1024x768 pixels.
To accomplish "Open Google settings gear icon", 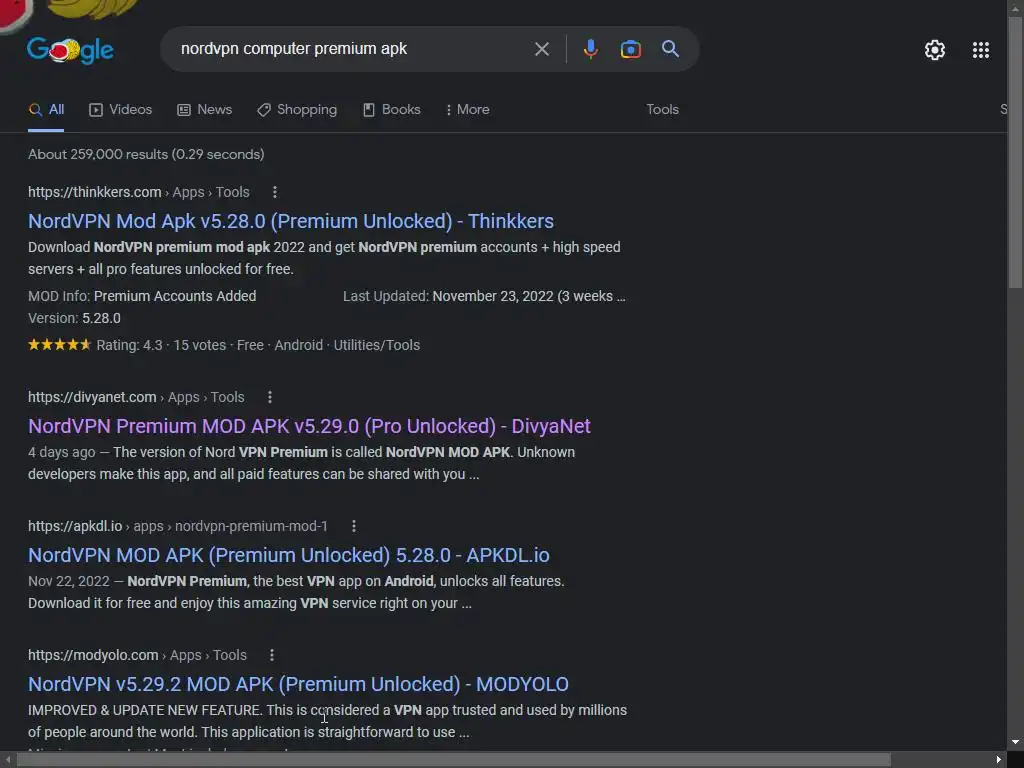I will [935, 50].
